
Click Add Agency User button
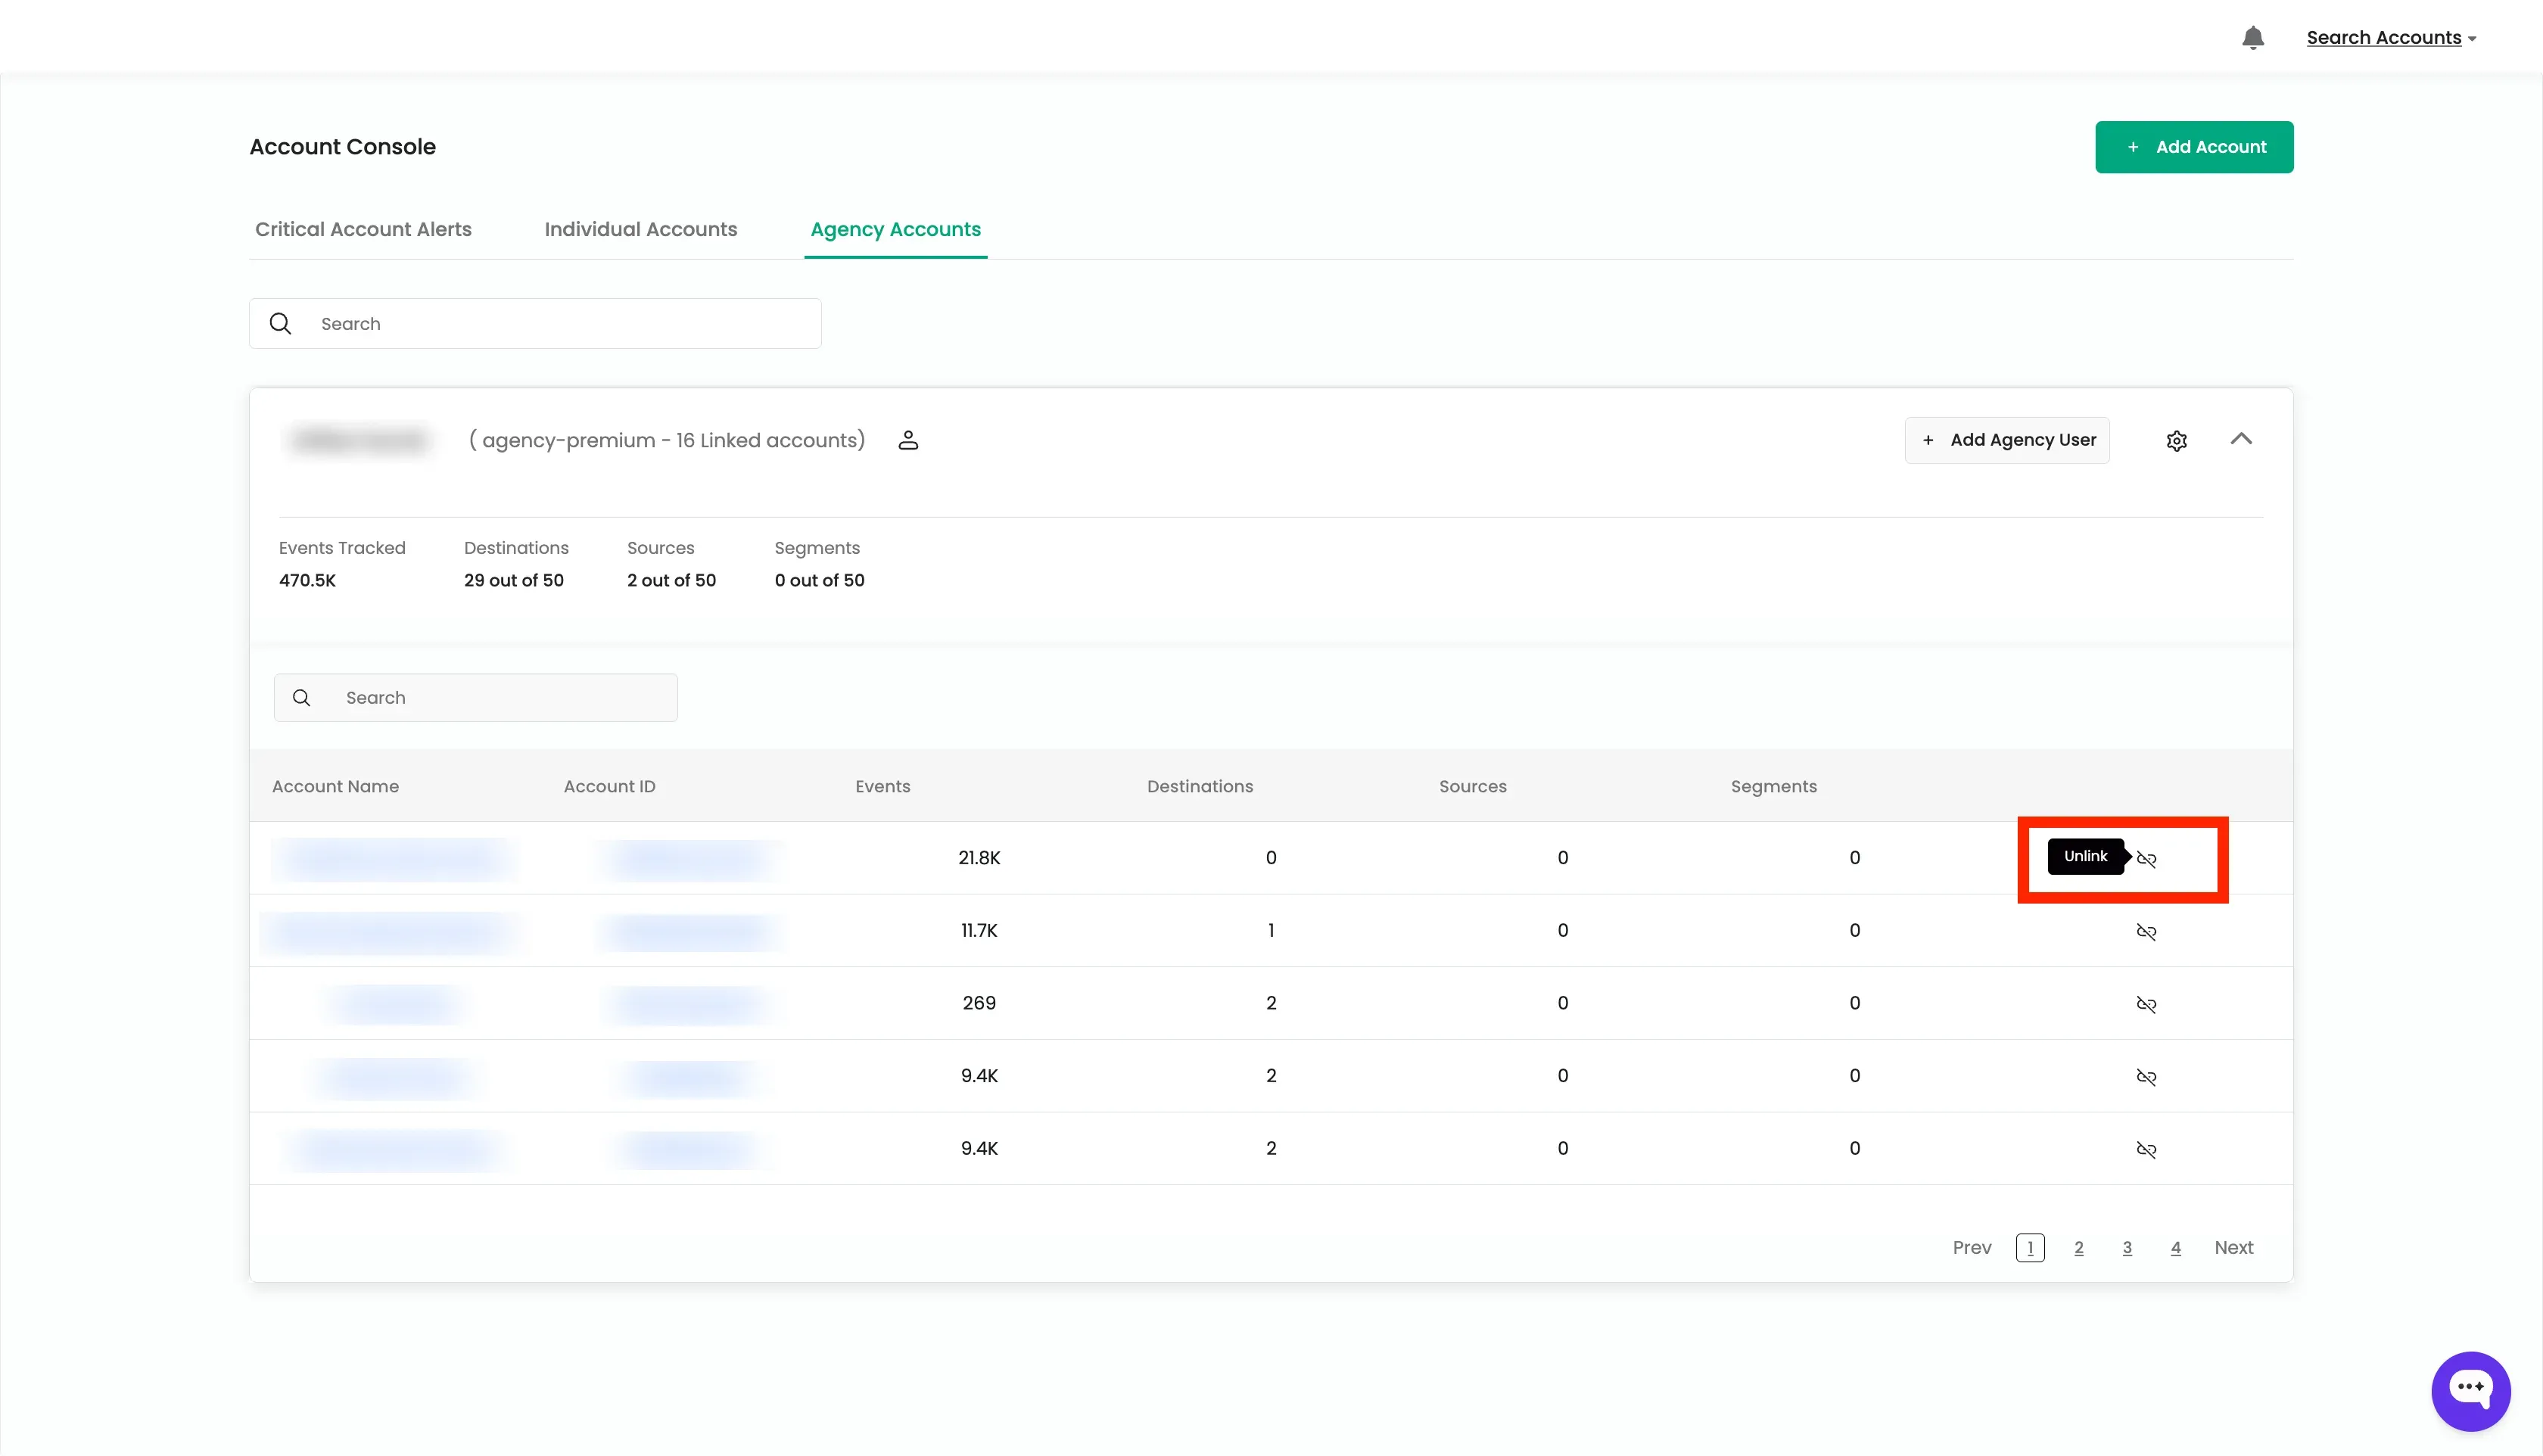[x=2007, y=440]
